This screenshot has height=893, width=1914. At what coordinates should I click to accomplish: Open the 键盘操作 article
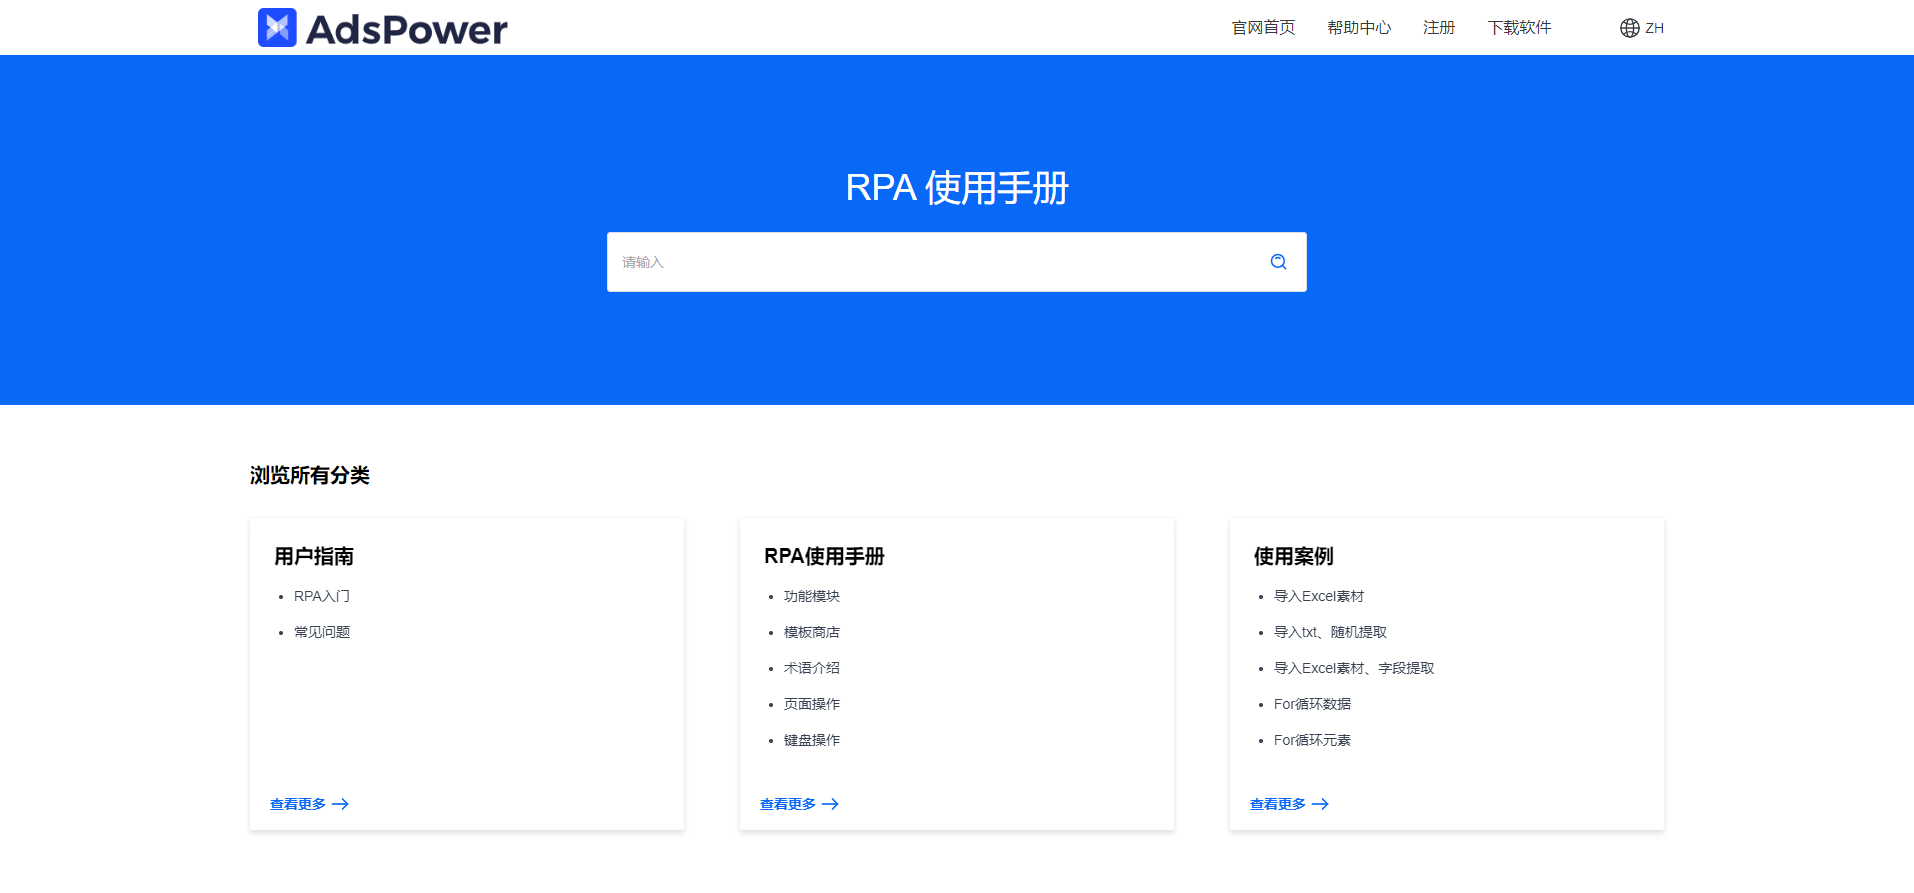pyautogui.click(x=812, y=740)
